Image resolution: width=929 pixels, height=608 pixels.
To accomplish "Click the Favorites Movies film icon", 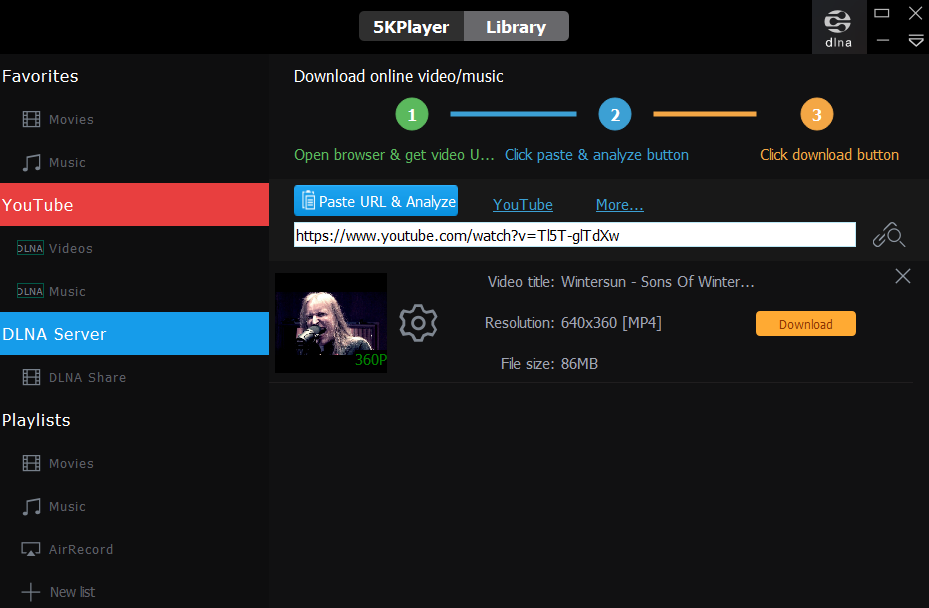I will tap(31, 119).
